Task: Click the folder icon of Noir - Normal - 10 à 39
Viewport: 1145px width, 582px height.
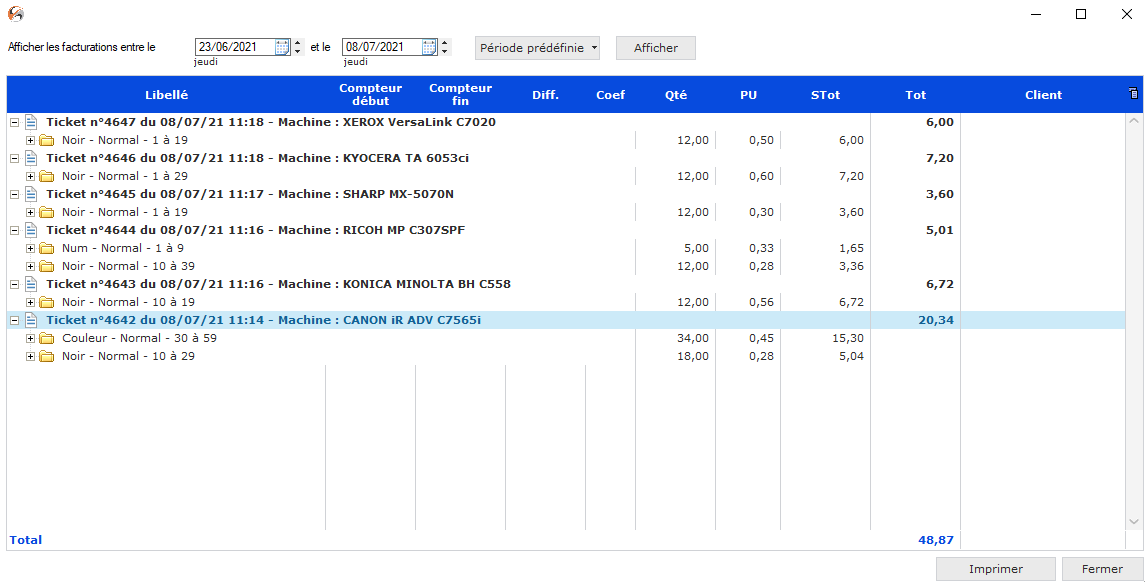Action: (47, 266)
